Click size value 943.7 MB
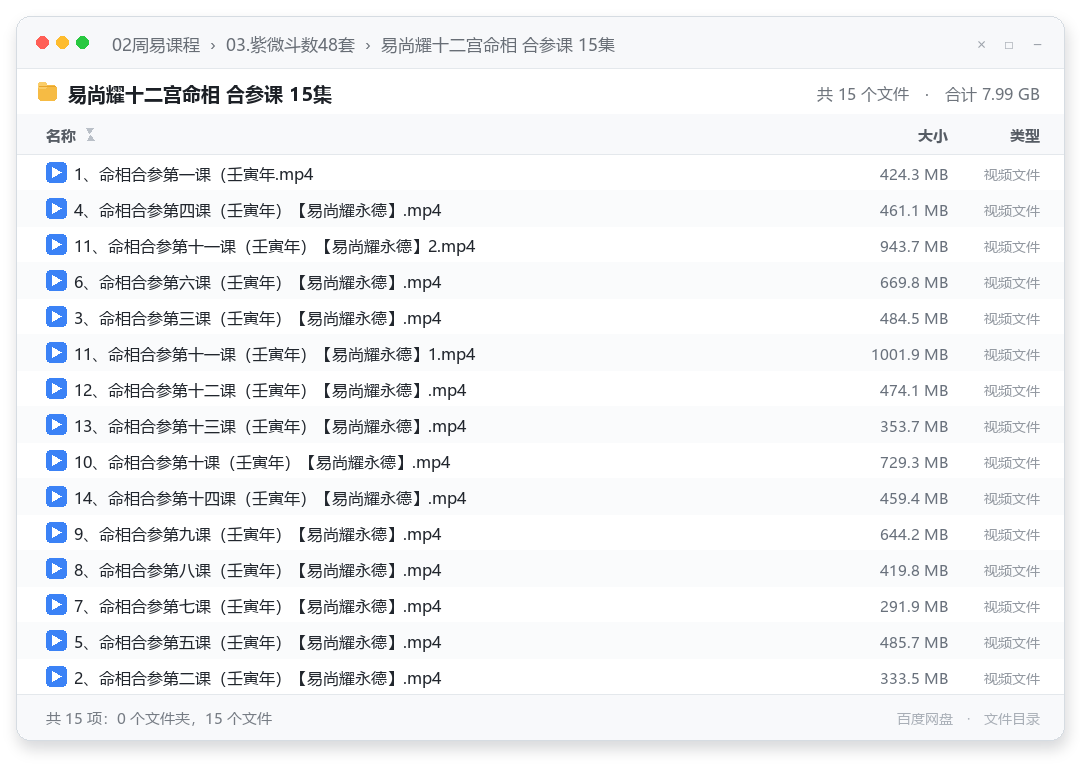1080x764 pixels. [913, 246]
